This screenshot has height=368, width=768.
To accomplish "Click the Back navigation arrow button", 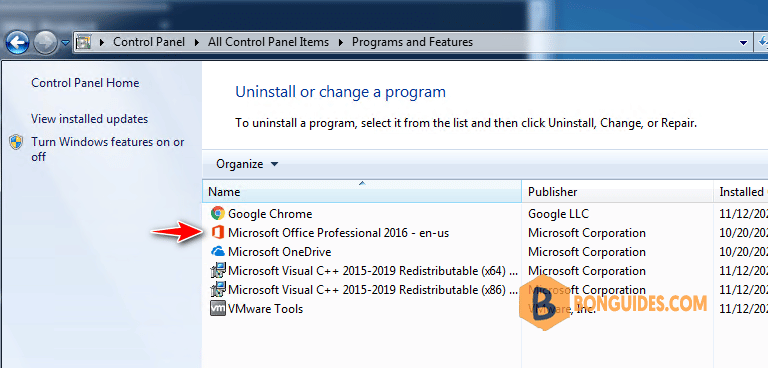I will pyautogui.click(x=18, y=43).
